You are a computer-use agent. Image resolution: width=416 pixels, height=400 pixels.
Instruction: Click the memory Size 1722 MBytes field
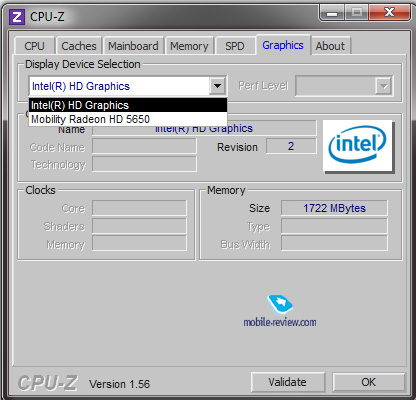point(334,208)
